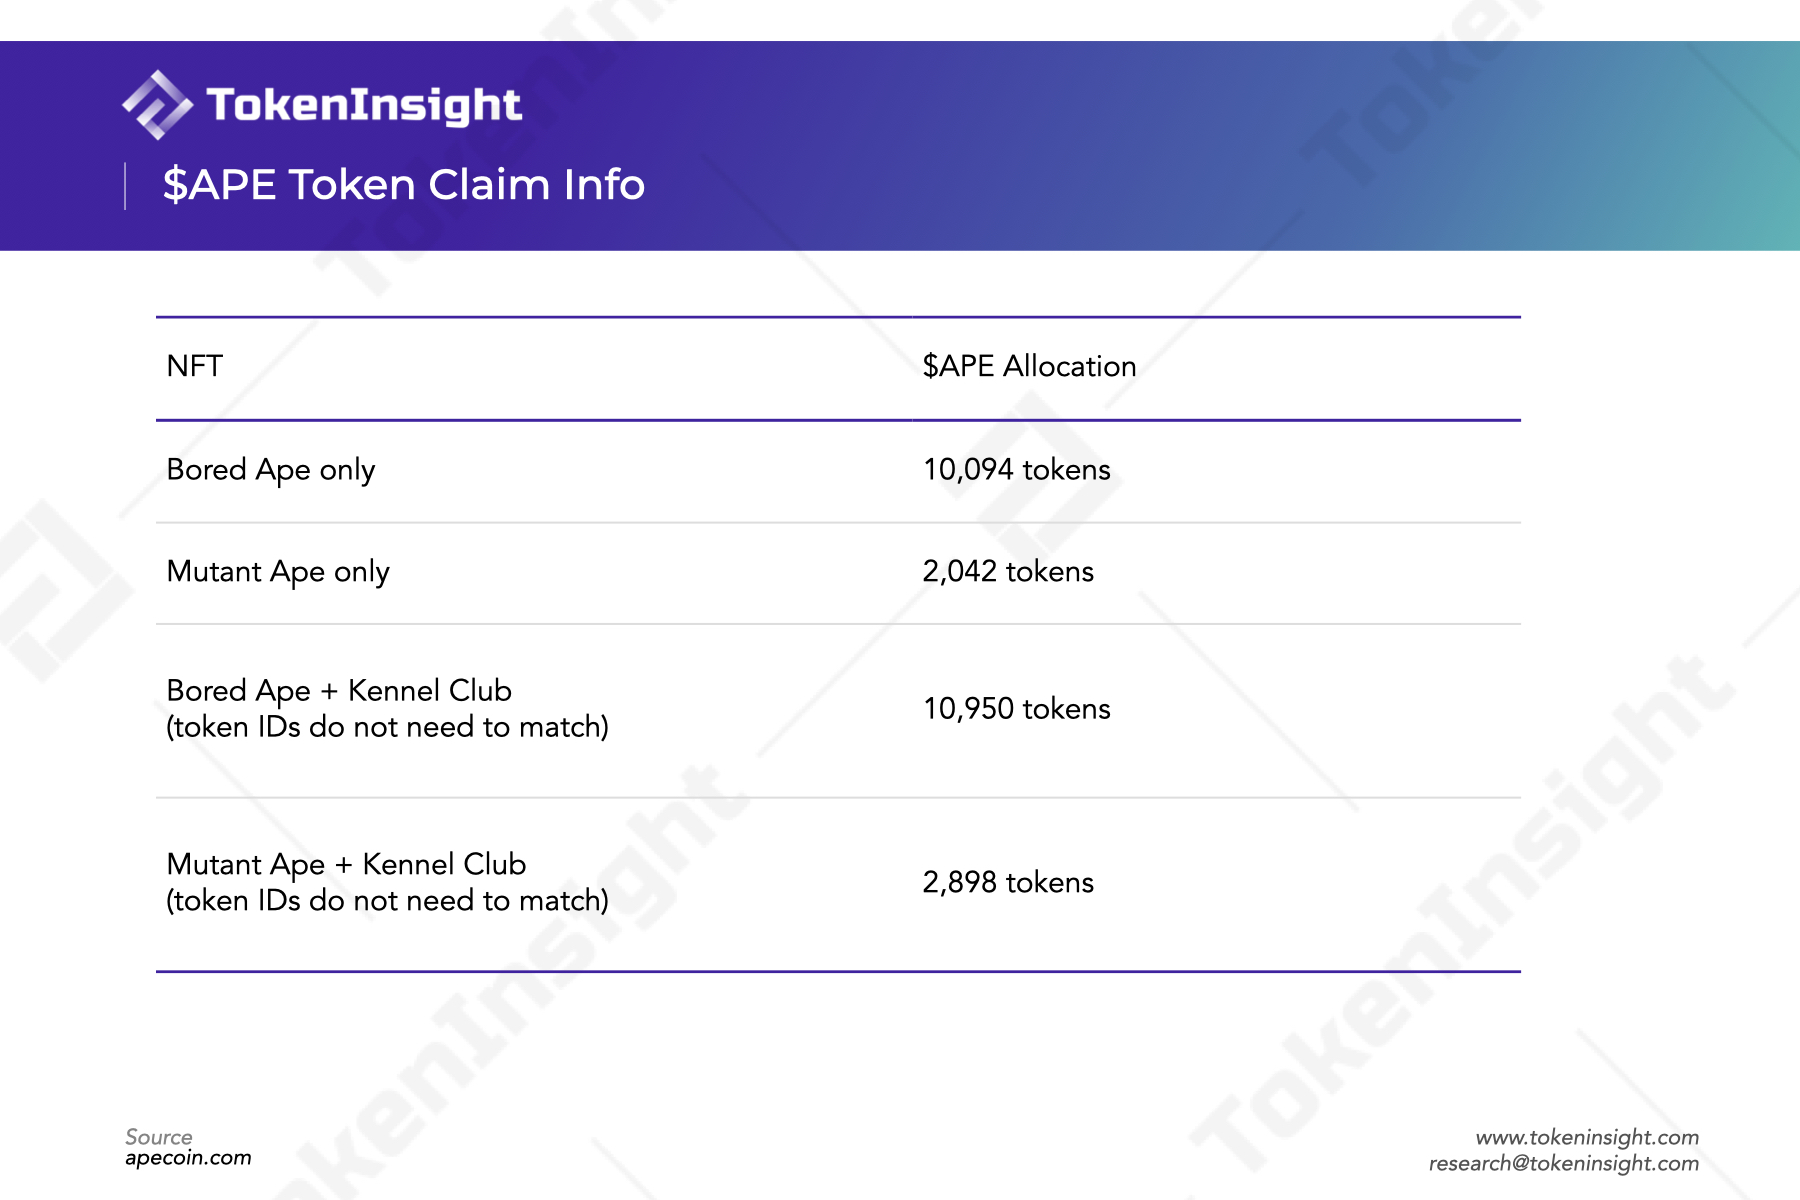Click the 2,898 tokens value
This screenshot has height=1200, width=1800.
(x=1008, y=883)
